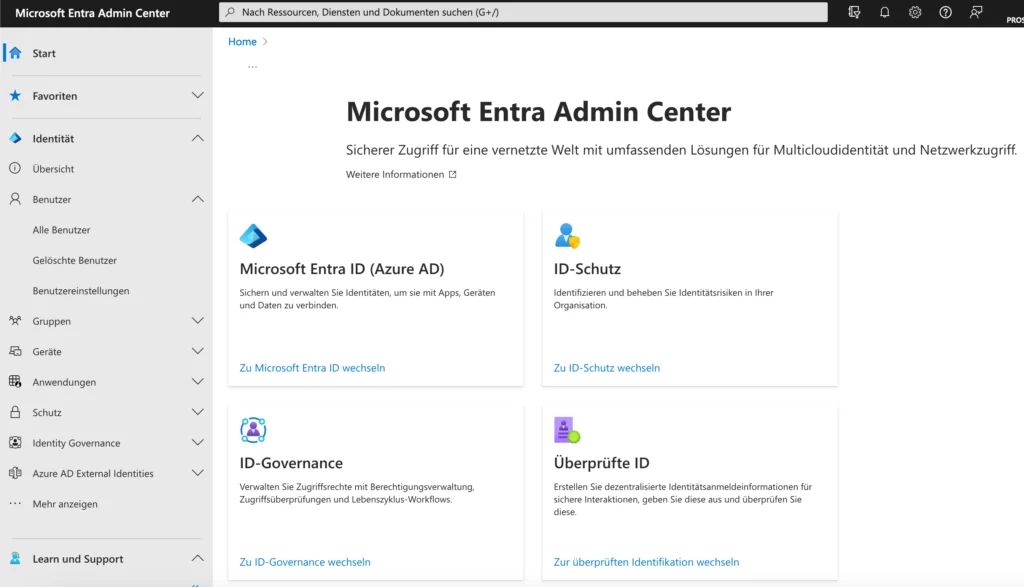1024x587 pixels.
Task: Click the Identity Governance sidebar icon
Action: coord(15,443)
